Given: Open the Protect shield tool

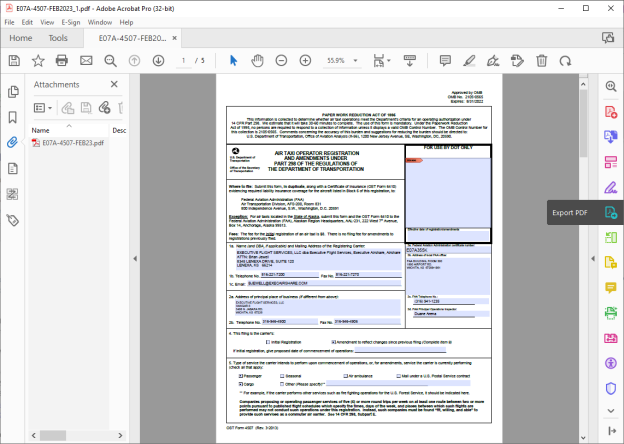Looking at the screenshot, I should point(611,388).
